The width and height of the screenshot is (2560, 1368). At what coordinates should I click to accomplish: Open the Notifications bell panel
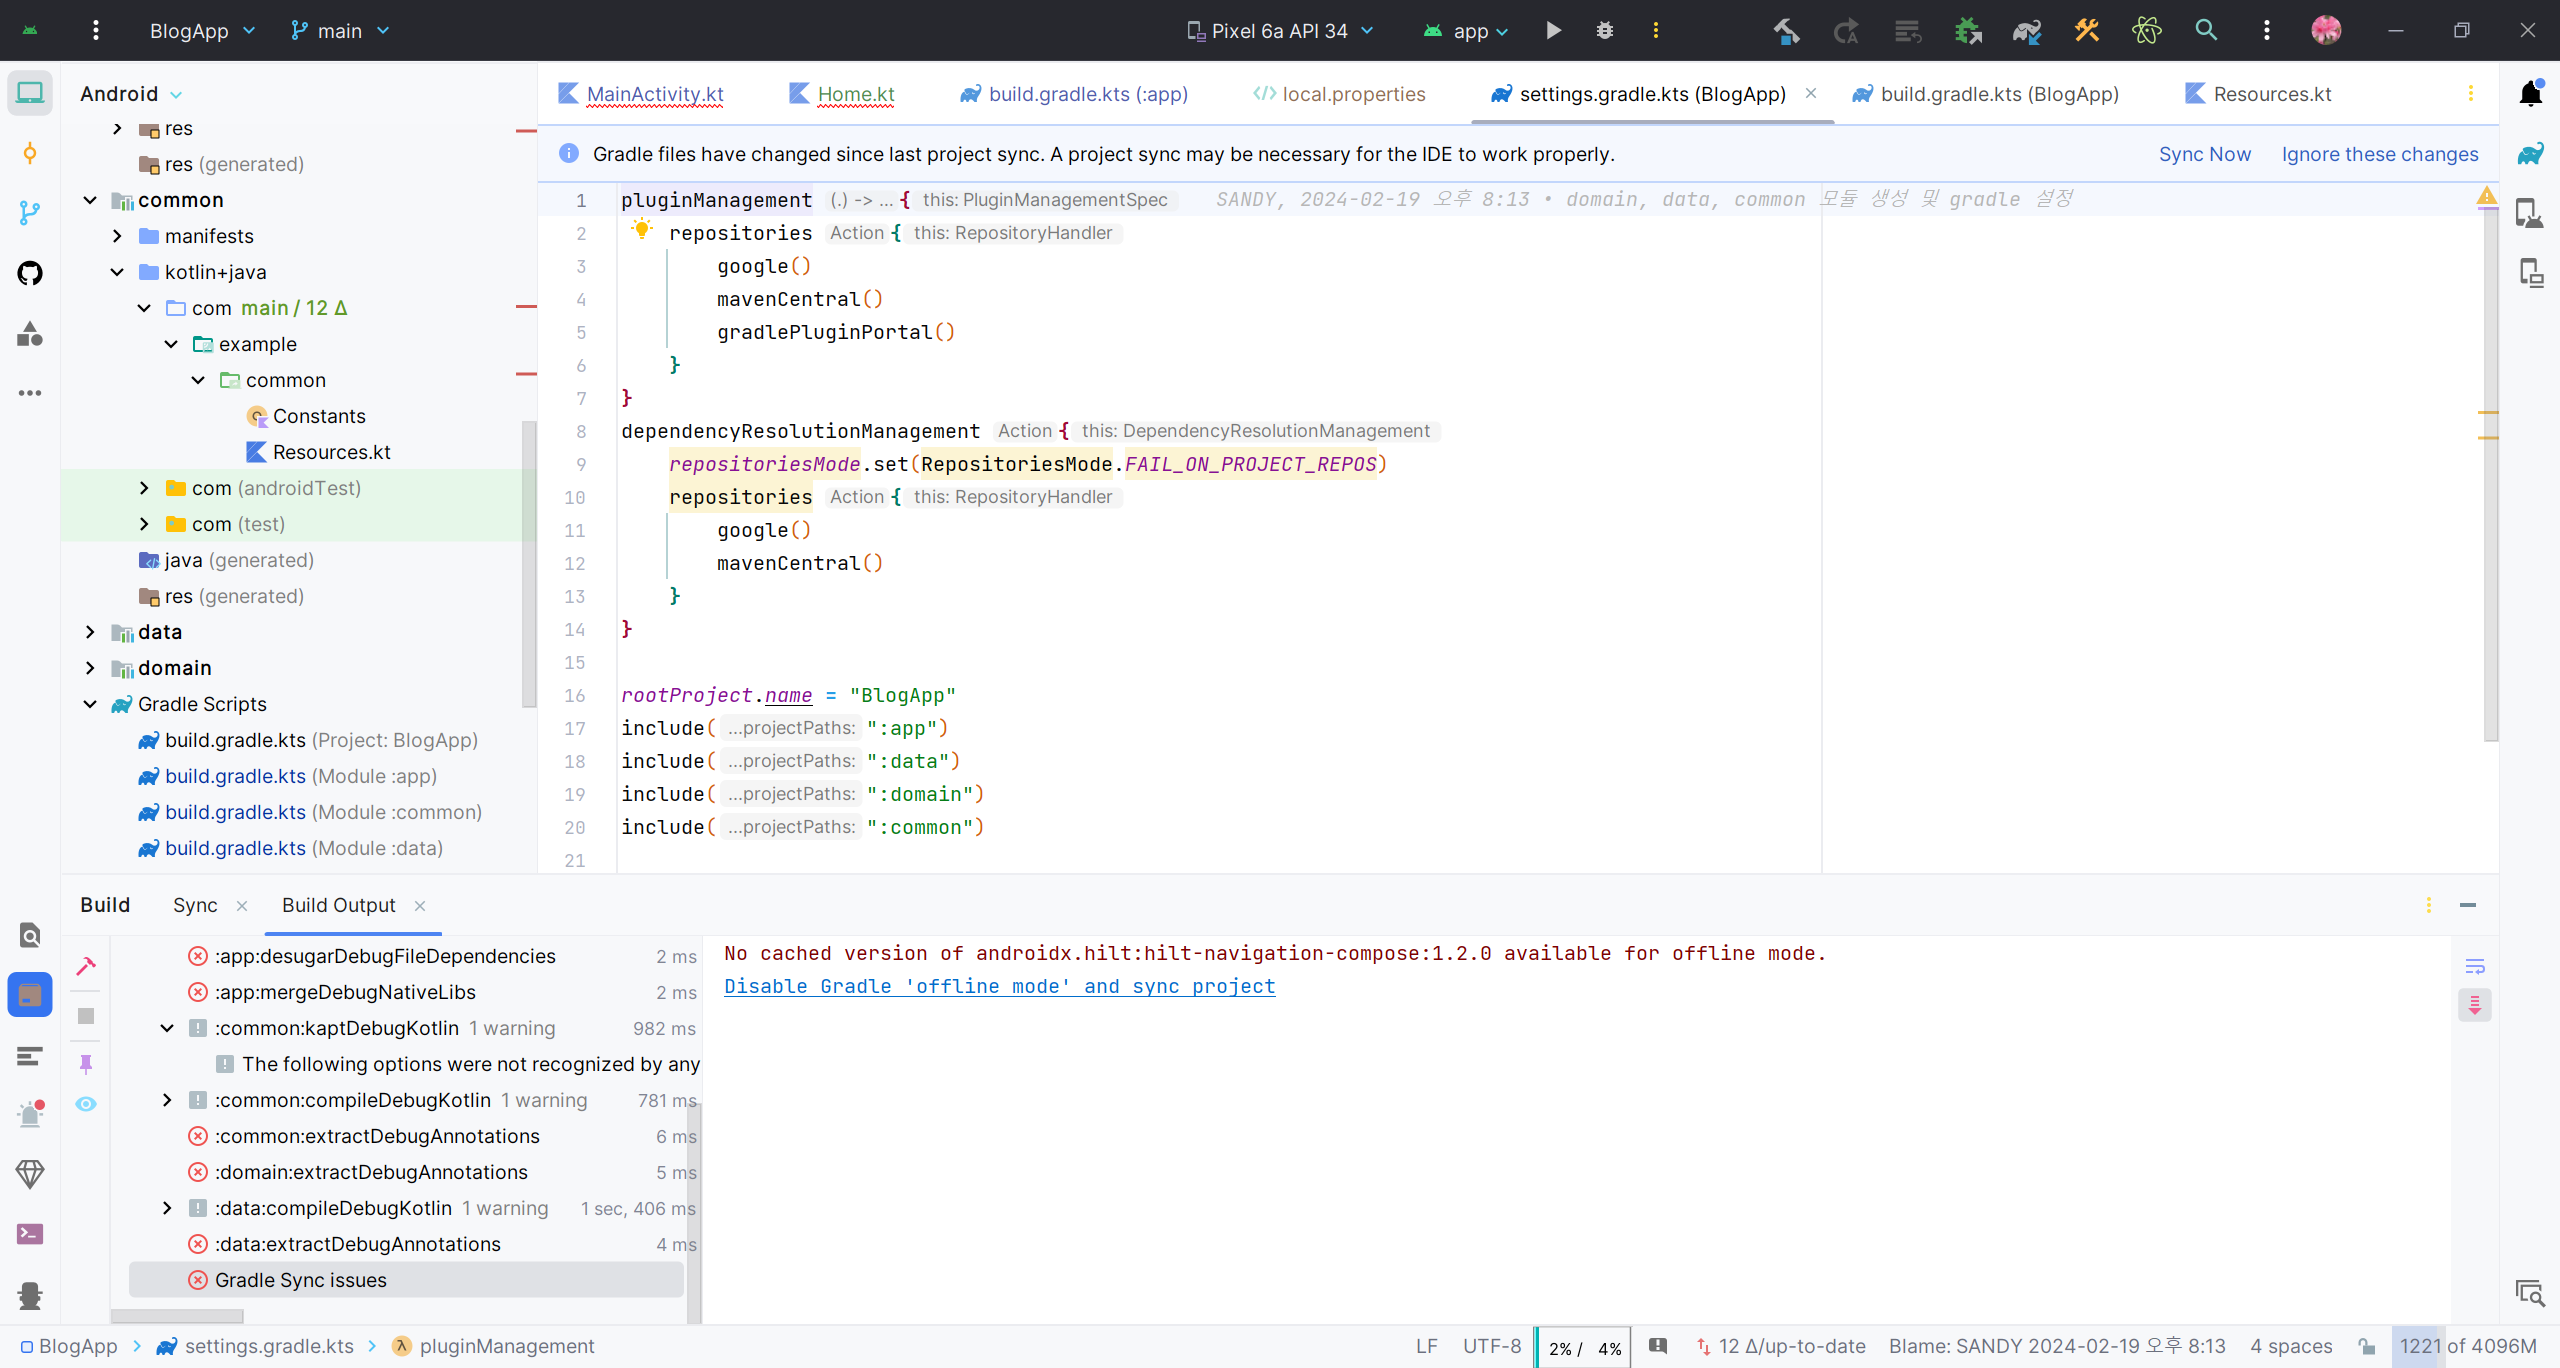click(x=2531, y=94)
